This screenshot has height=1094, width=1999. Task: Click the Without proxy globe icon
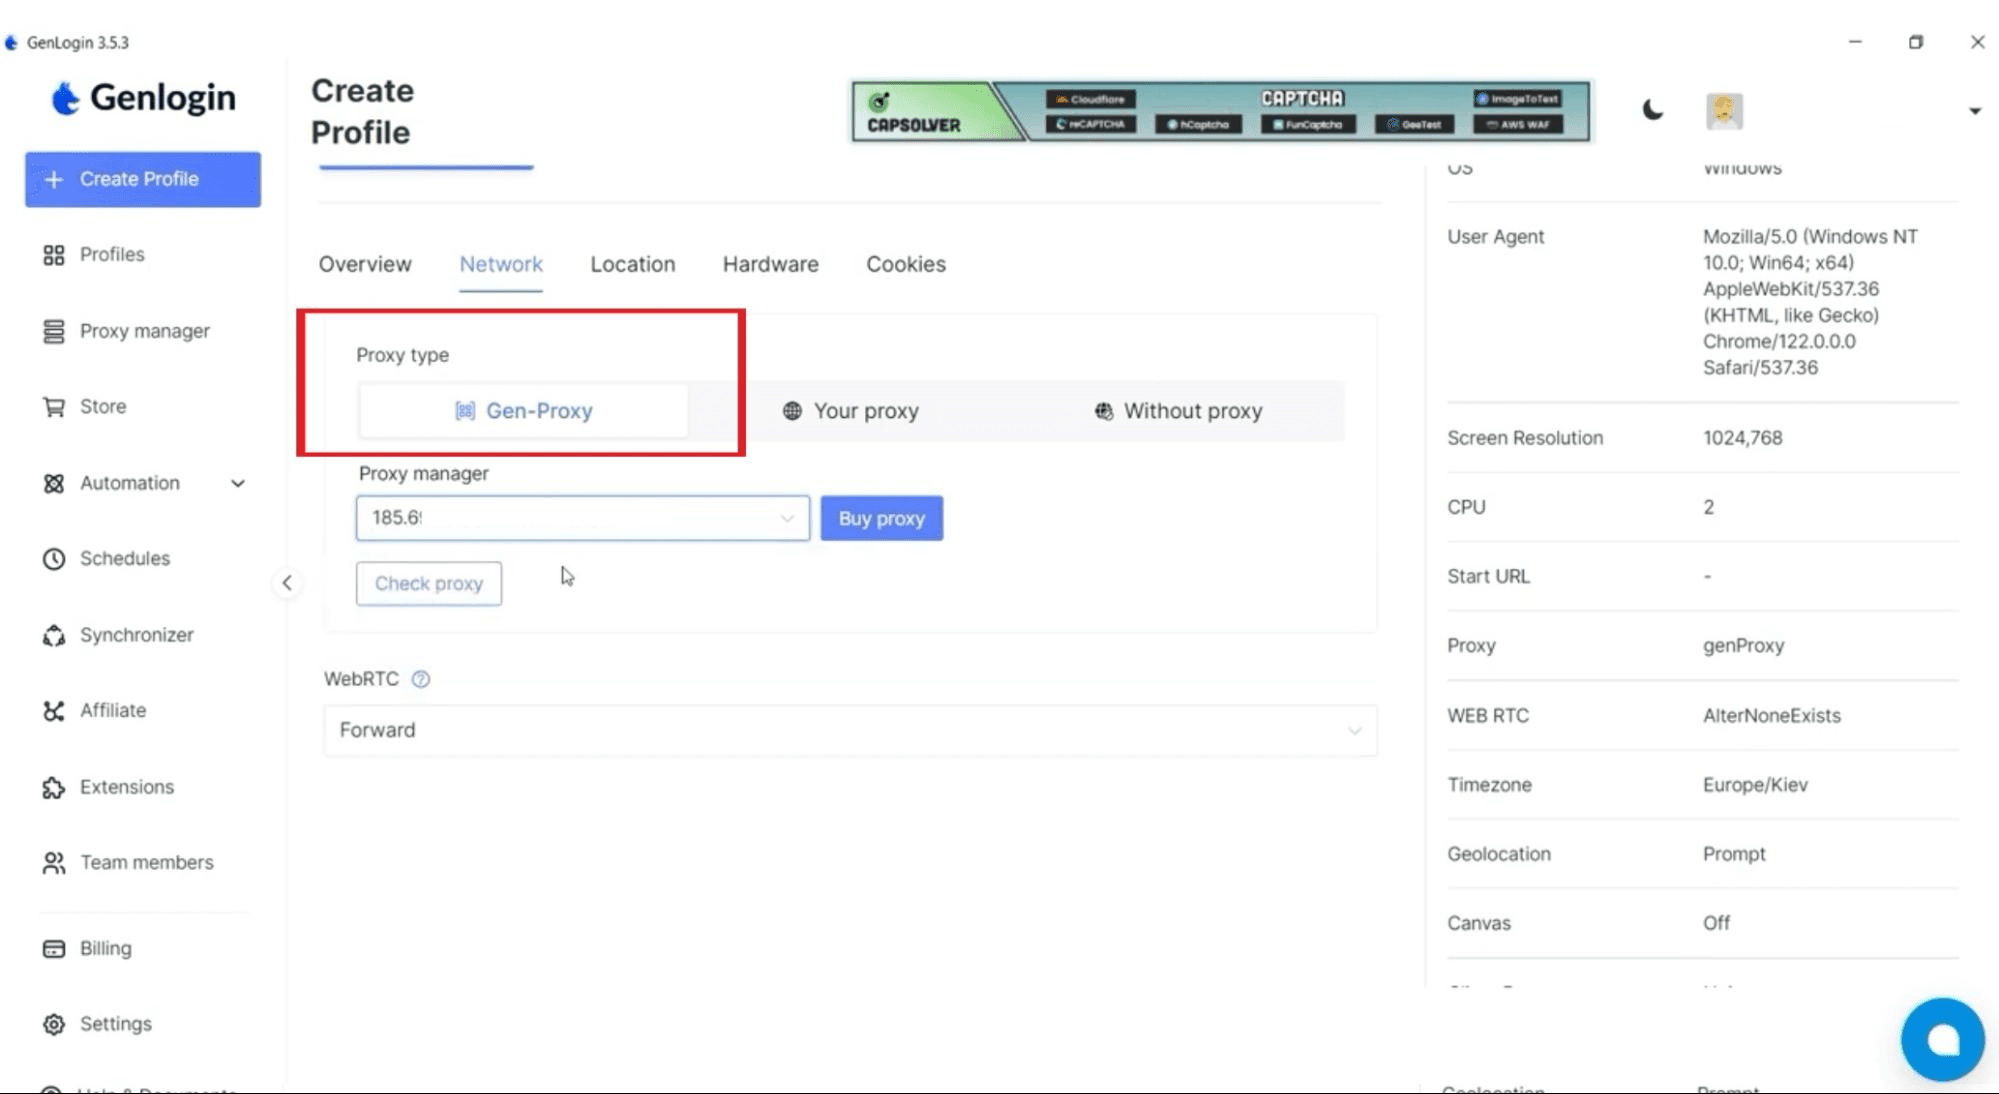tap(1103, 411)
